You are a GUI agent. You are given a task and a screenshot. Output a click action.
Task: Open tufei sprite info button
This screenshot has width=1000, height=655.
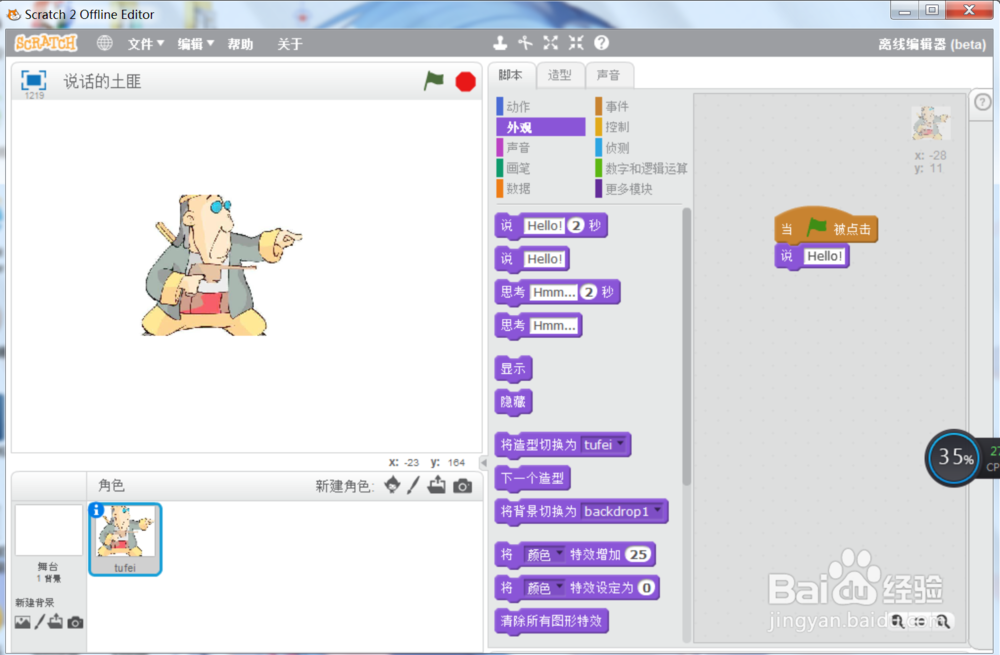(96, 510)
